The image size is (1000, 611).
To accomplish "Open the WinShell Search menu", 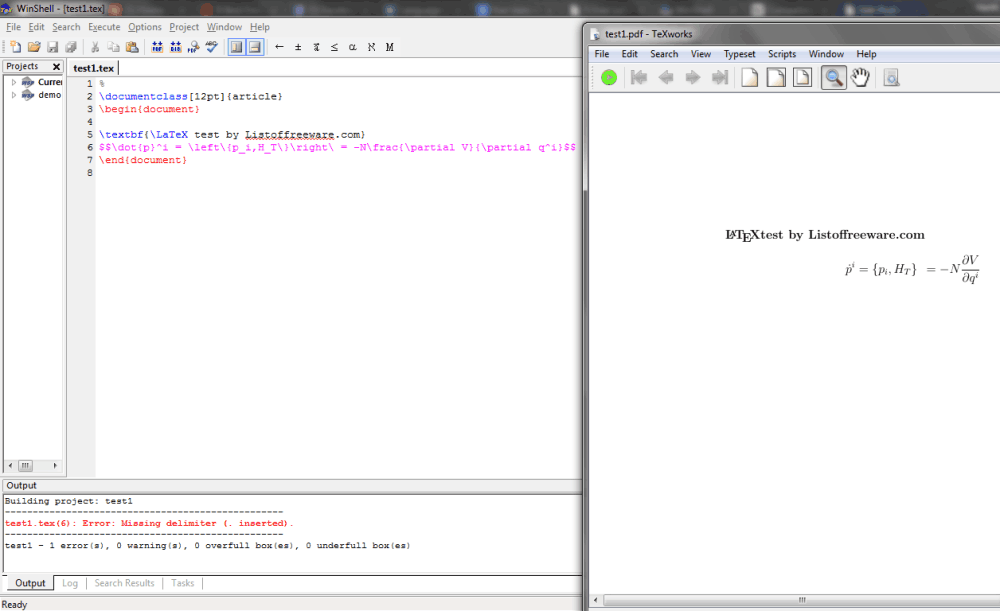I will (66, 27).
